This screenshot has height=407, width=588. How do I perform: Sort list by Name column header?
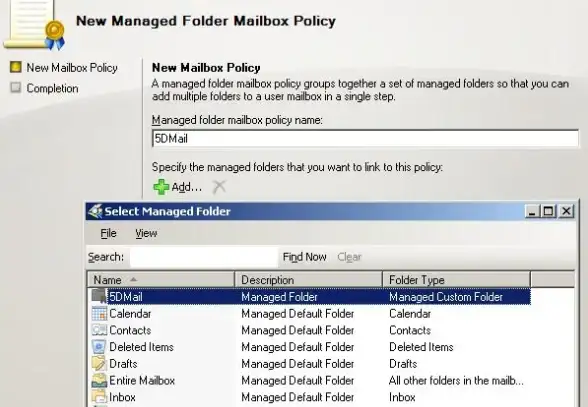(x=161, y=280)
